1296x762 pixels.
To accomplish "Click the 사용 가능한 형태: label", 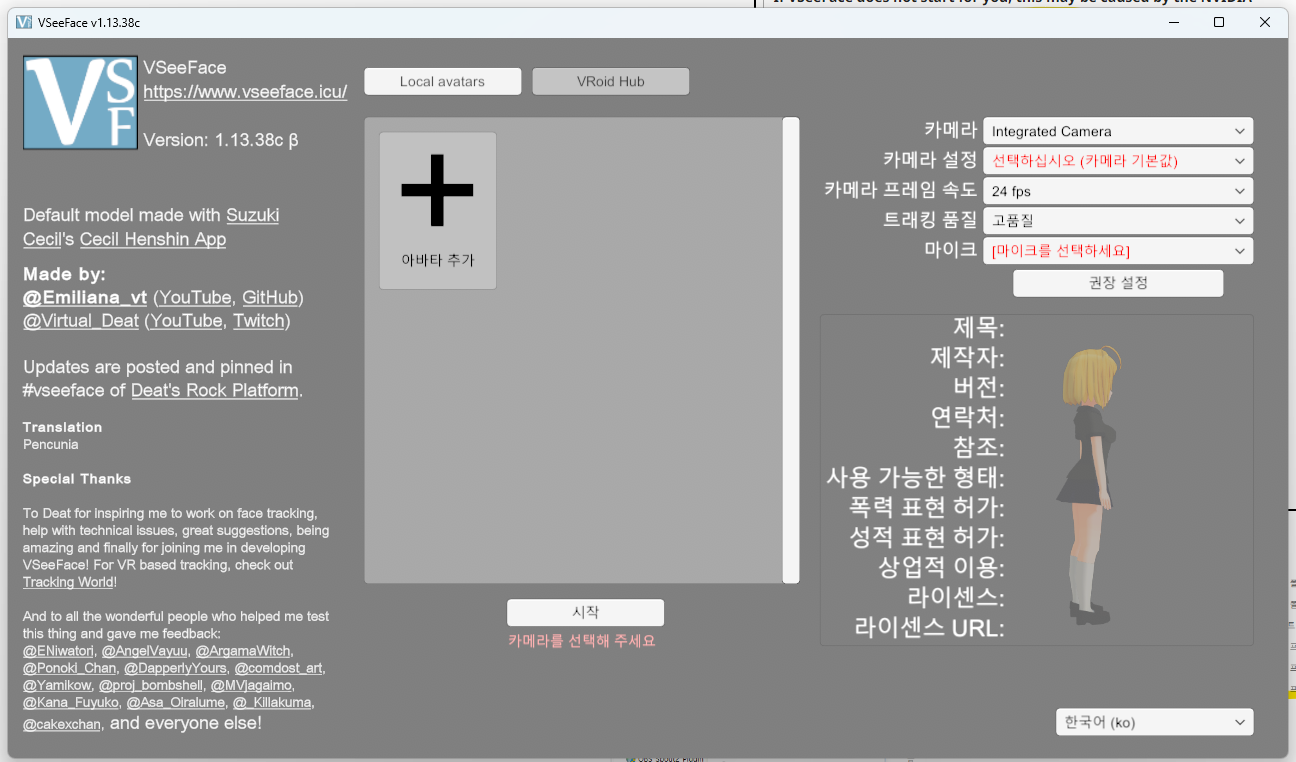I will [916, 478].
